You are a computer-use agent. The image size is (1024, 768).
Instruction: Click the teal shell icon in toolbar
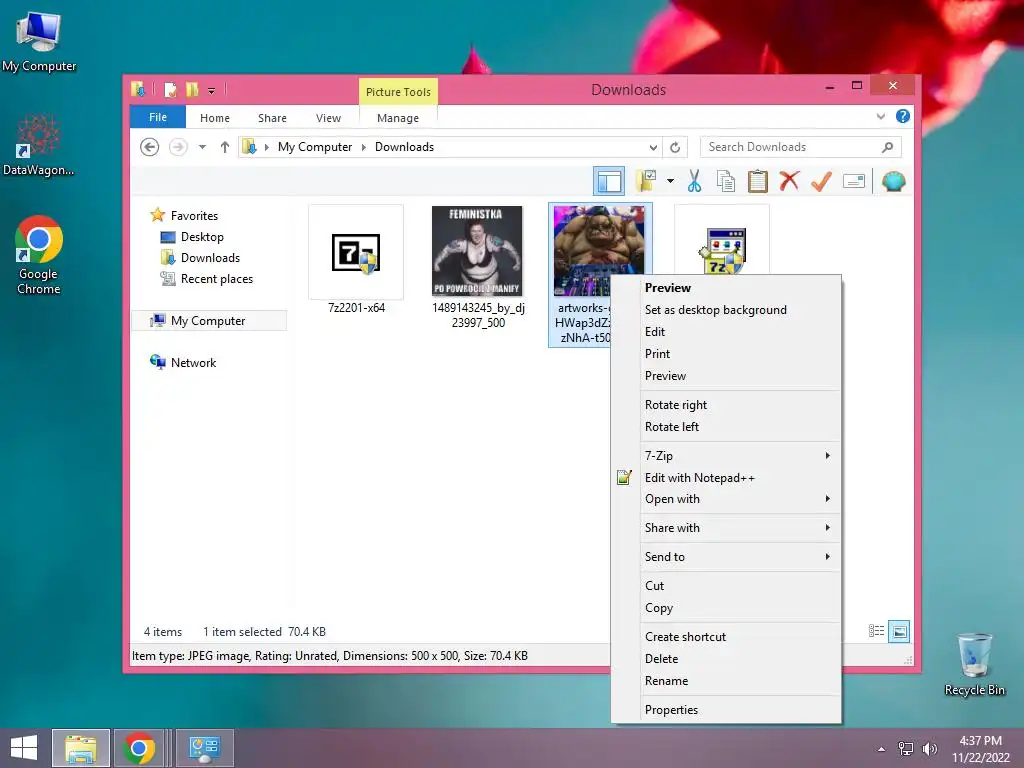click(893, 182)
